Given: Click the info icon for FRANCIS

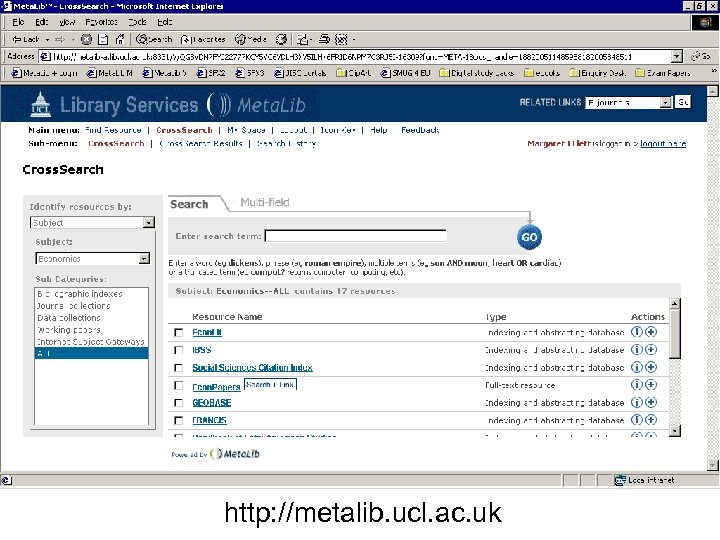Looking at the screenshot, I should pos(636,420).
